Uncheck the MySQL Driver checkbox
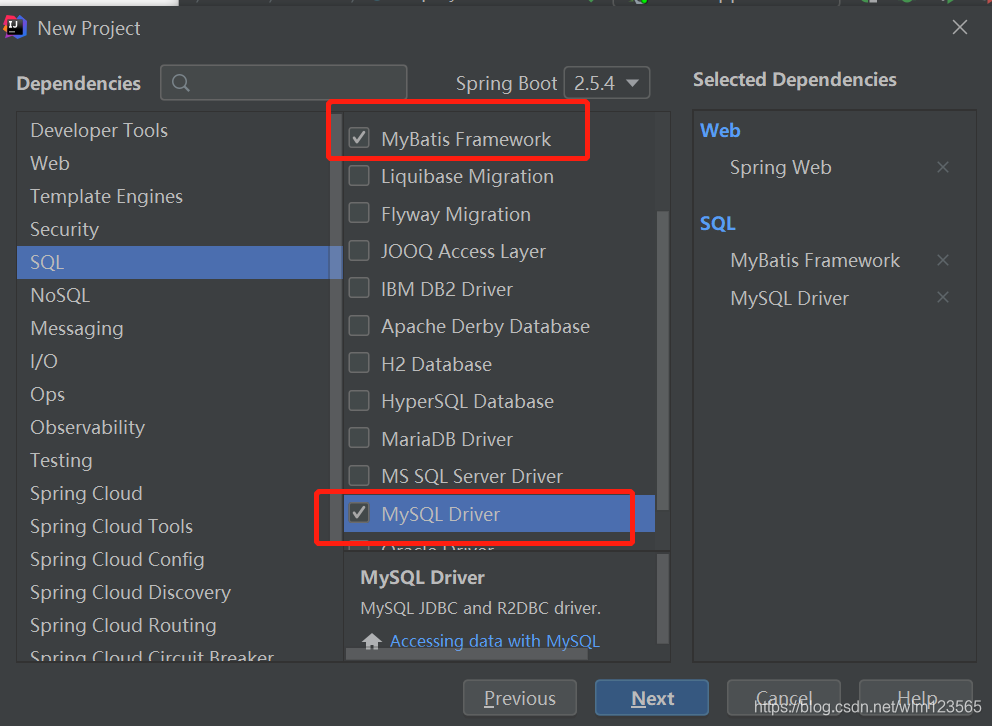Screen dimensions: 992x726 359,513
